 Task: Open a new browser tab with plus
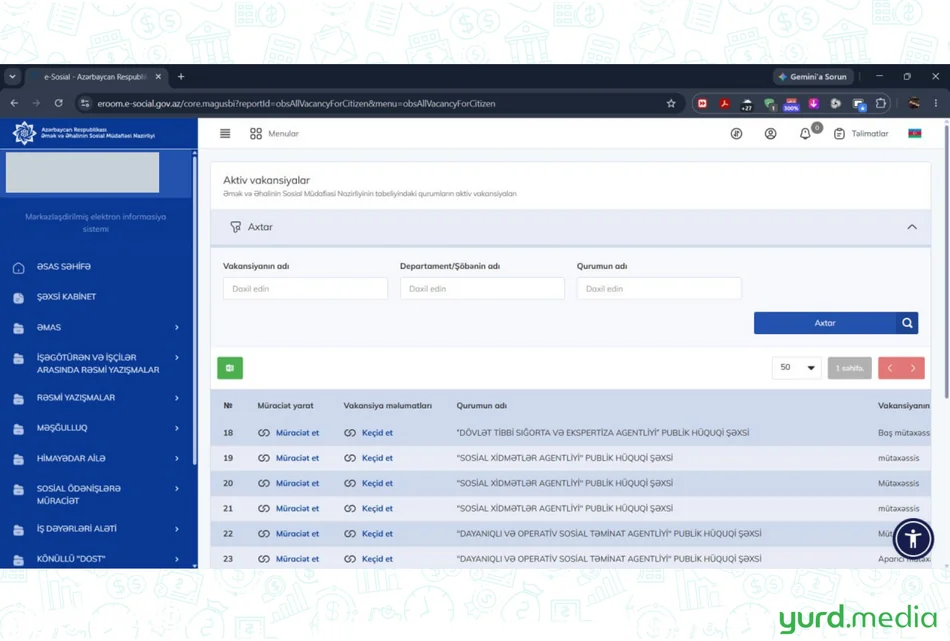pyautogui.click(x=181, y=77)
